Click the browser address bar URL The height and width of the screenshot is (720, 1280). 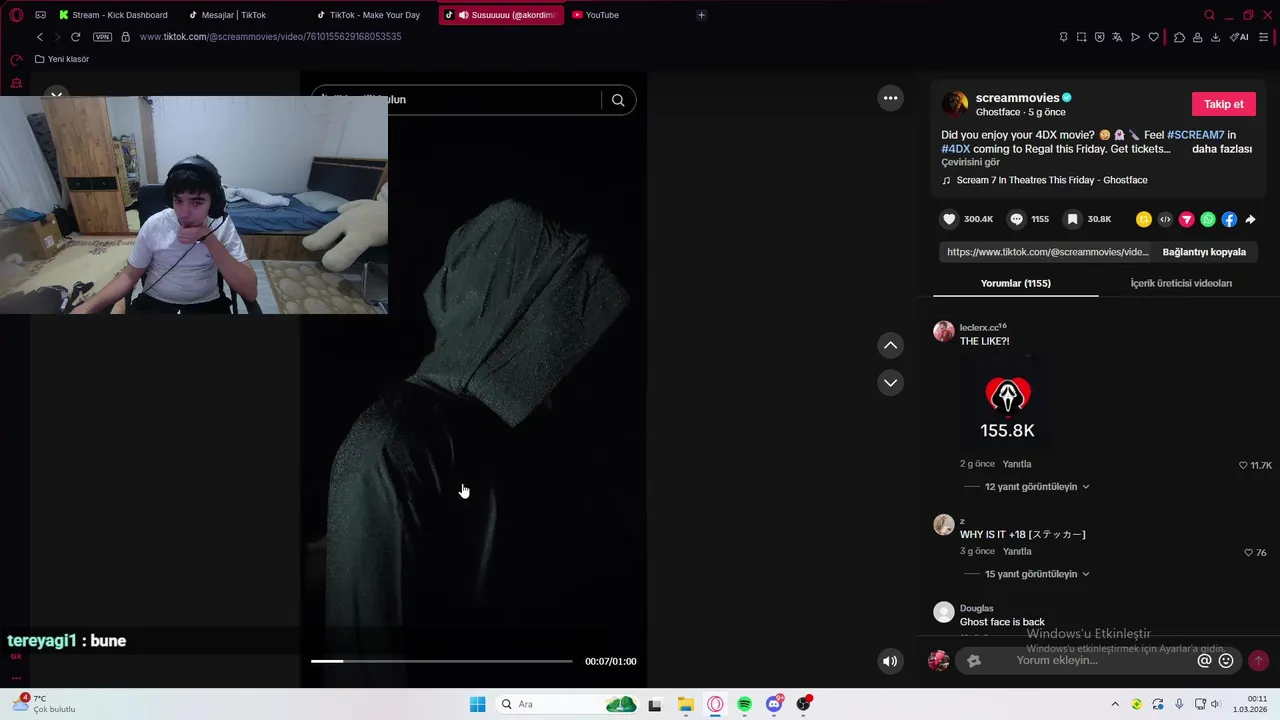270,37
